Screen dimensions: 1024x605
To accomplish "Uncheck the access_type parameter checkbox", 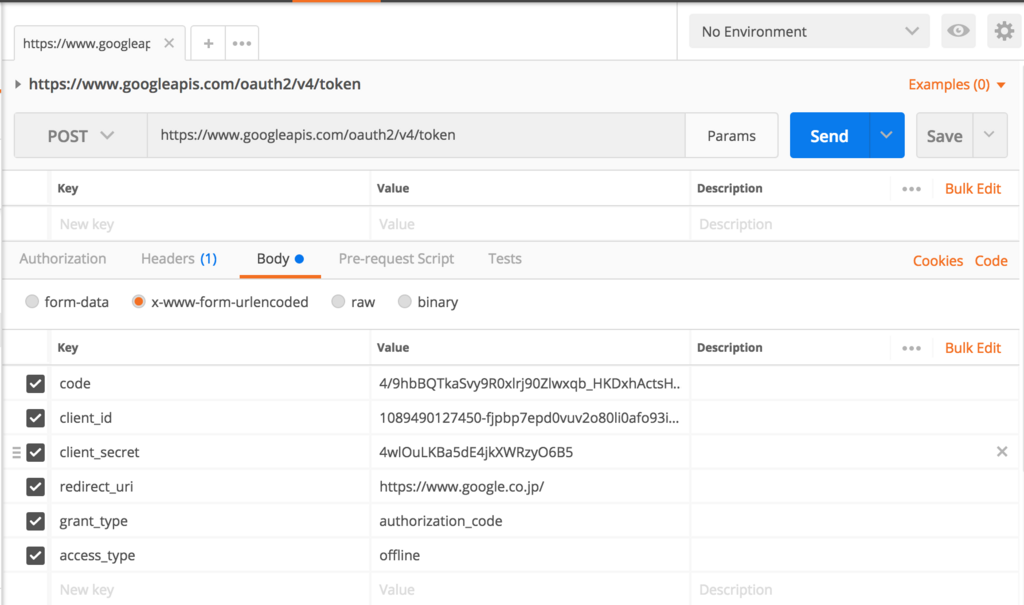I will [x=35, y=555].
